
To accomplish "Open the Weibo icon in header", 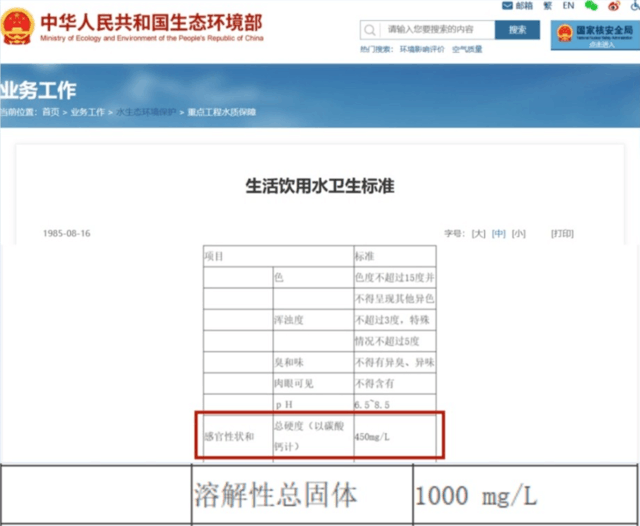I will 614,6.
